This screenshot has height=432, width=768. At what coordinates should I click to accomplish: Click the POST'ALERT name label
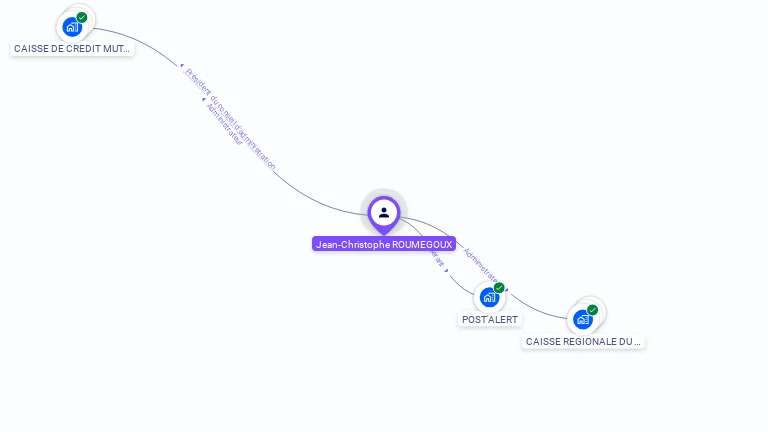490,319
